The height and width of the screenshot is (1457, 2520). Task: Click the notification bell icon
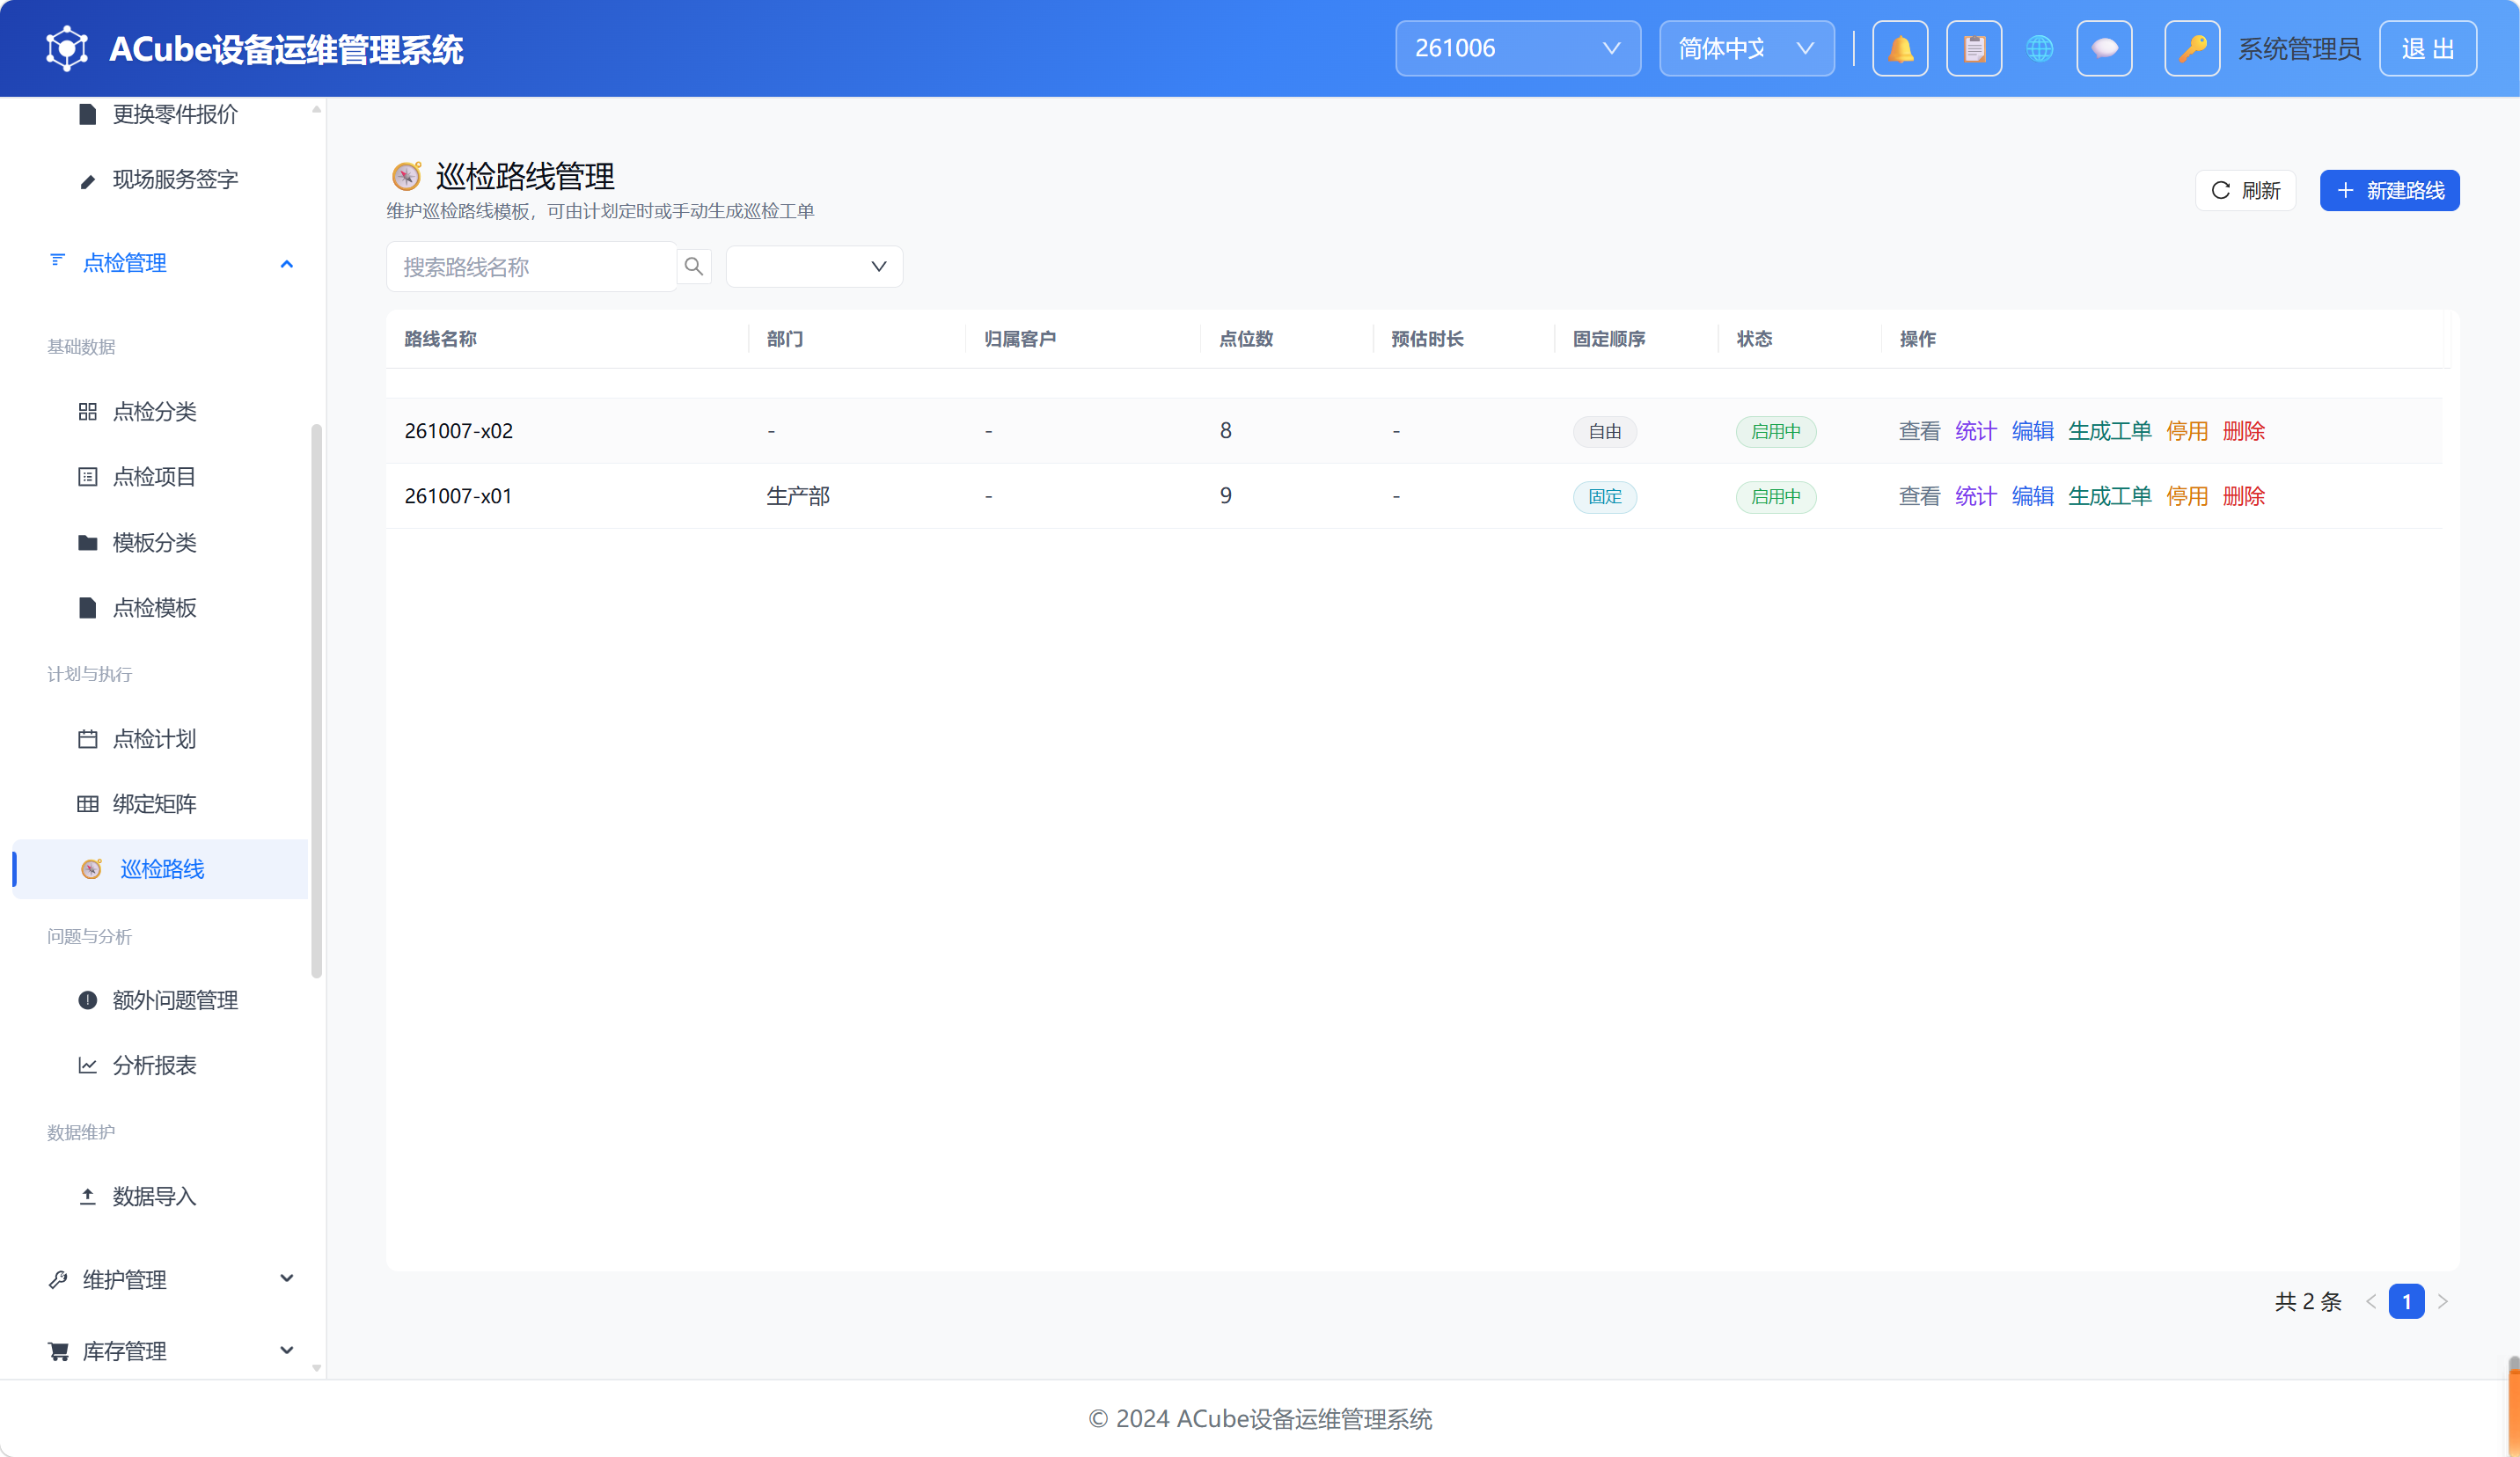click(x=1900, y=48)
